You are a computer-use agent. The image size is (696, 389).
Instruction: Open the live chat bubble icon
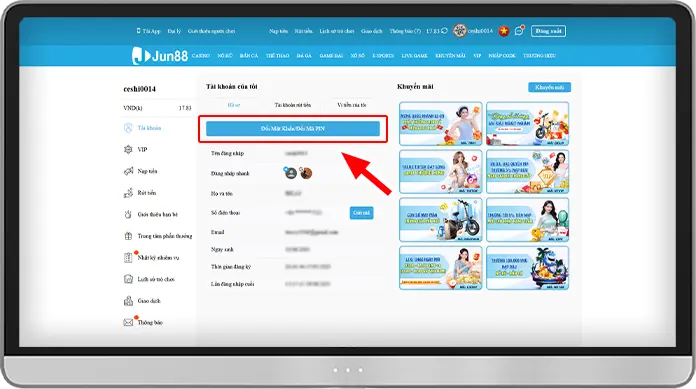point(518,31)
